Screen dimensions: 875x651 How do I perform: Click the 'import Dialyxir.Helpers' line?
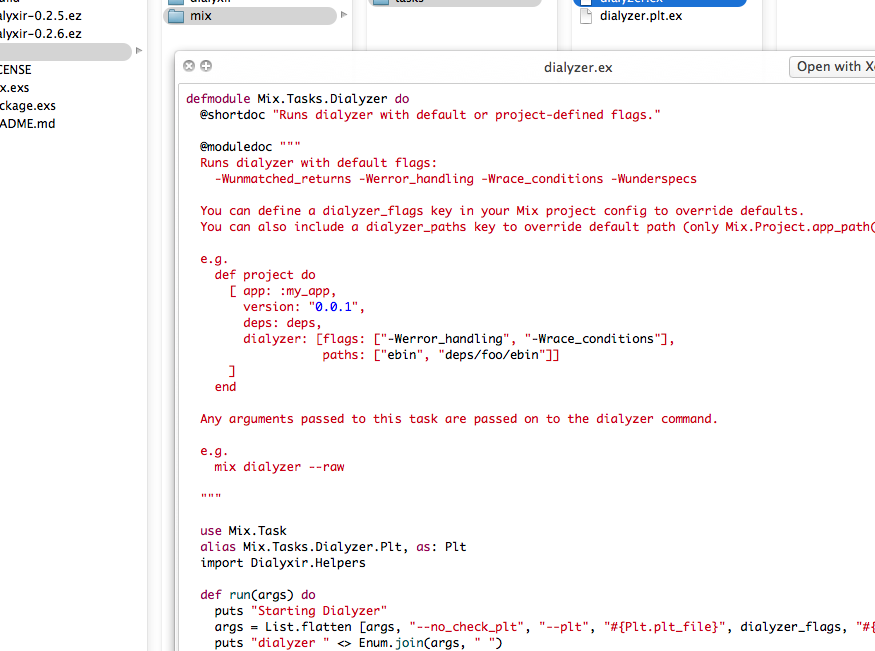pos(283,563)
